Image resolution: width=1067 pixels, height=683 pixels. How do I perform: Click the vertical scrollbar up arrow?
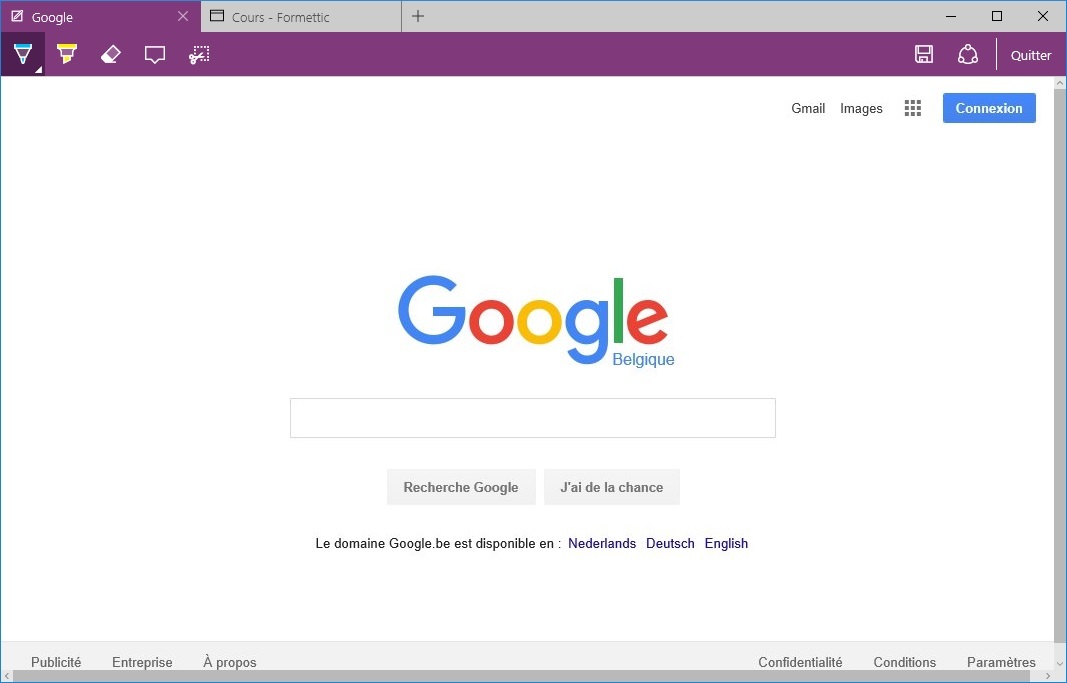(x=1060, y=82)
